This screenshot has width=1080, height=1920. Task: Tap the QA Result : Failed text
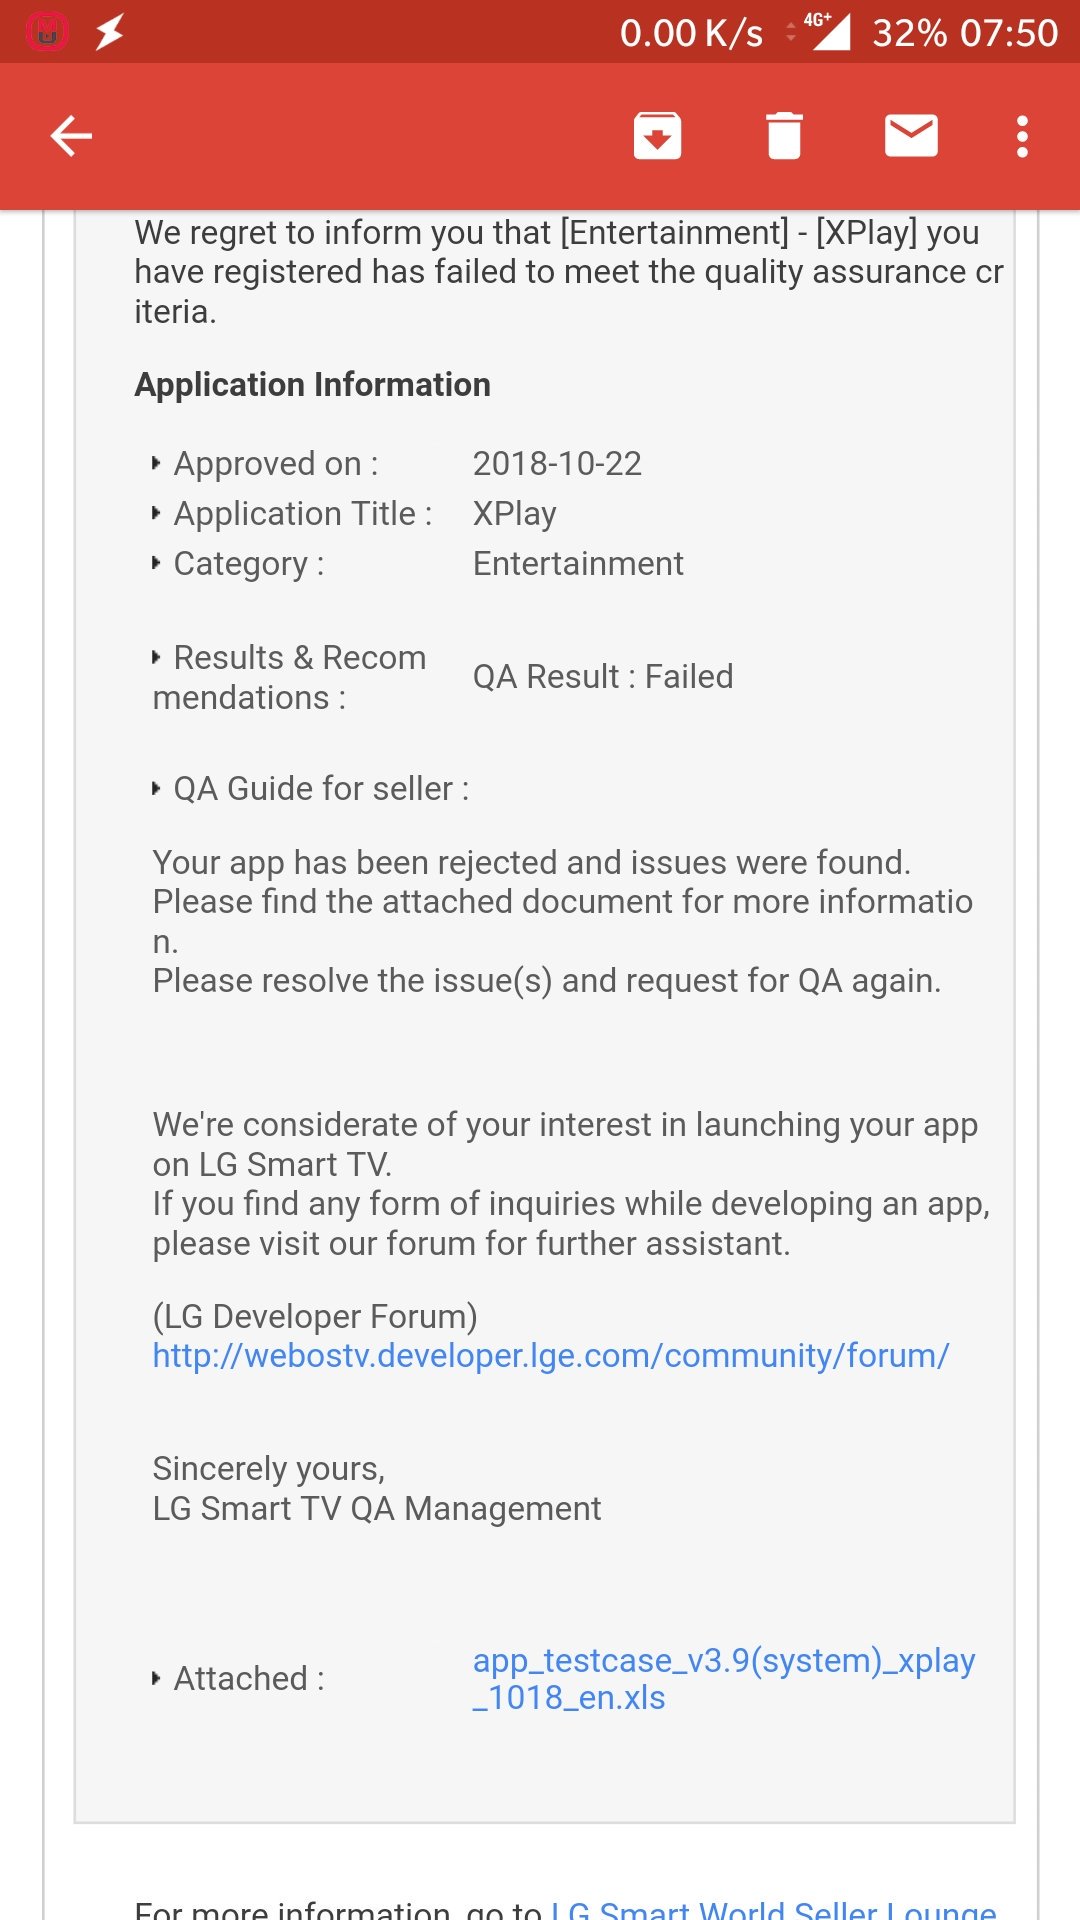603,677
